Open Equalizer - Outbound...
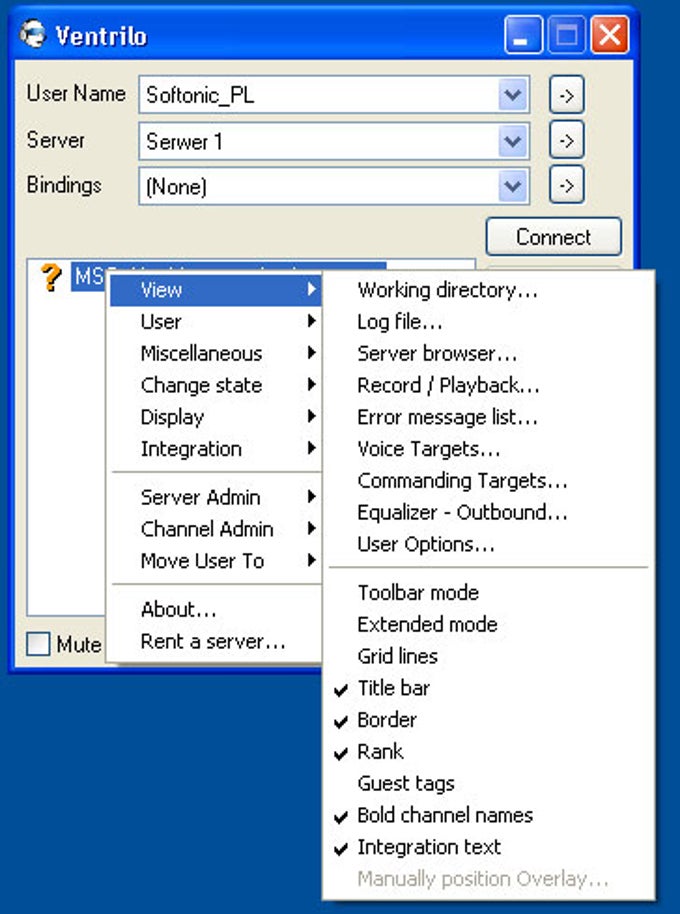This screenshot has width=680, height=914. click(x=488, y=512)
